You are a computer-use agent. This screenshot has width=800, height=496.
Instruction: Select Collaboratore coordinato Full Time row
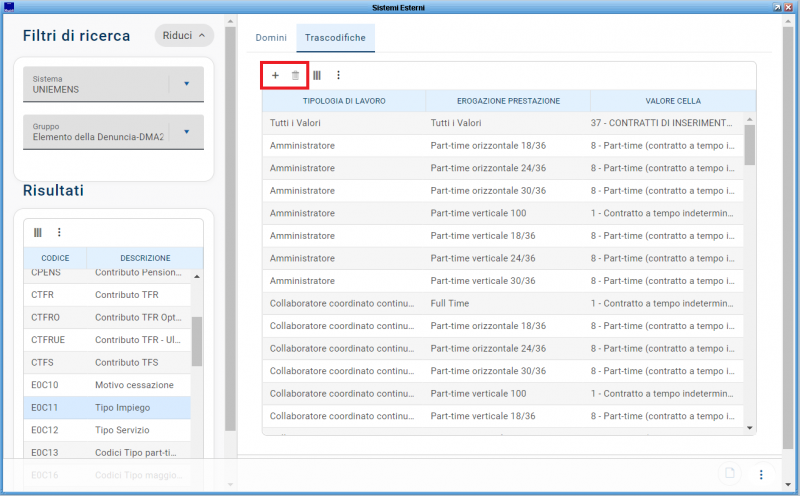[503, 303]
